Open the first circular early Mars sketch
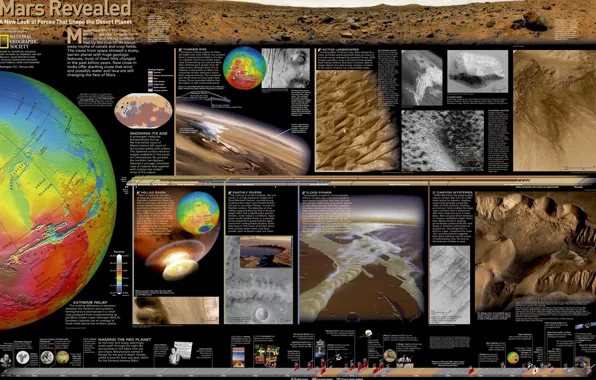 [22, 358]
